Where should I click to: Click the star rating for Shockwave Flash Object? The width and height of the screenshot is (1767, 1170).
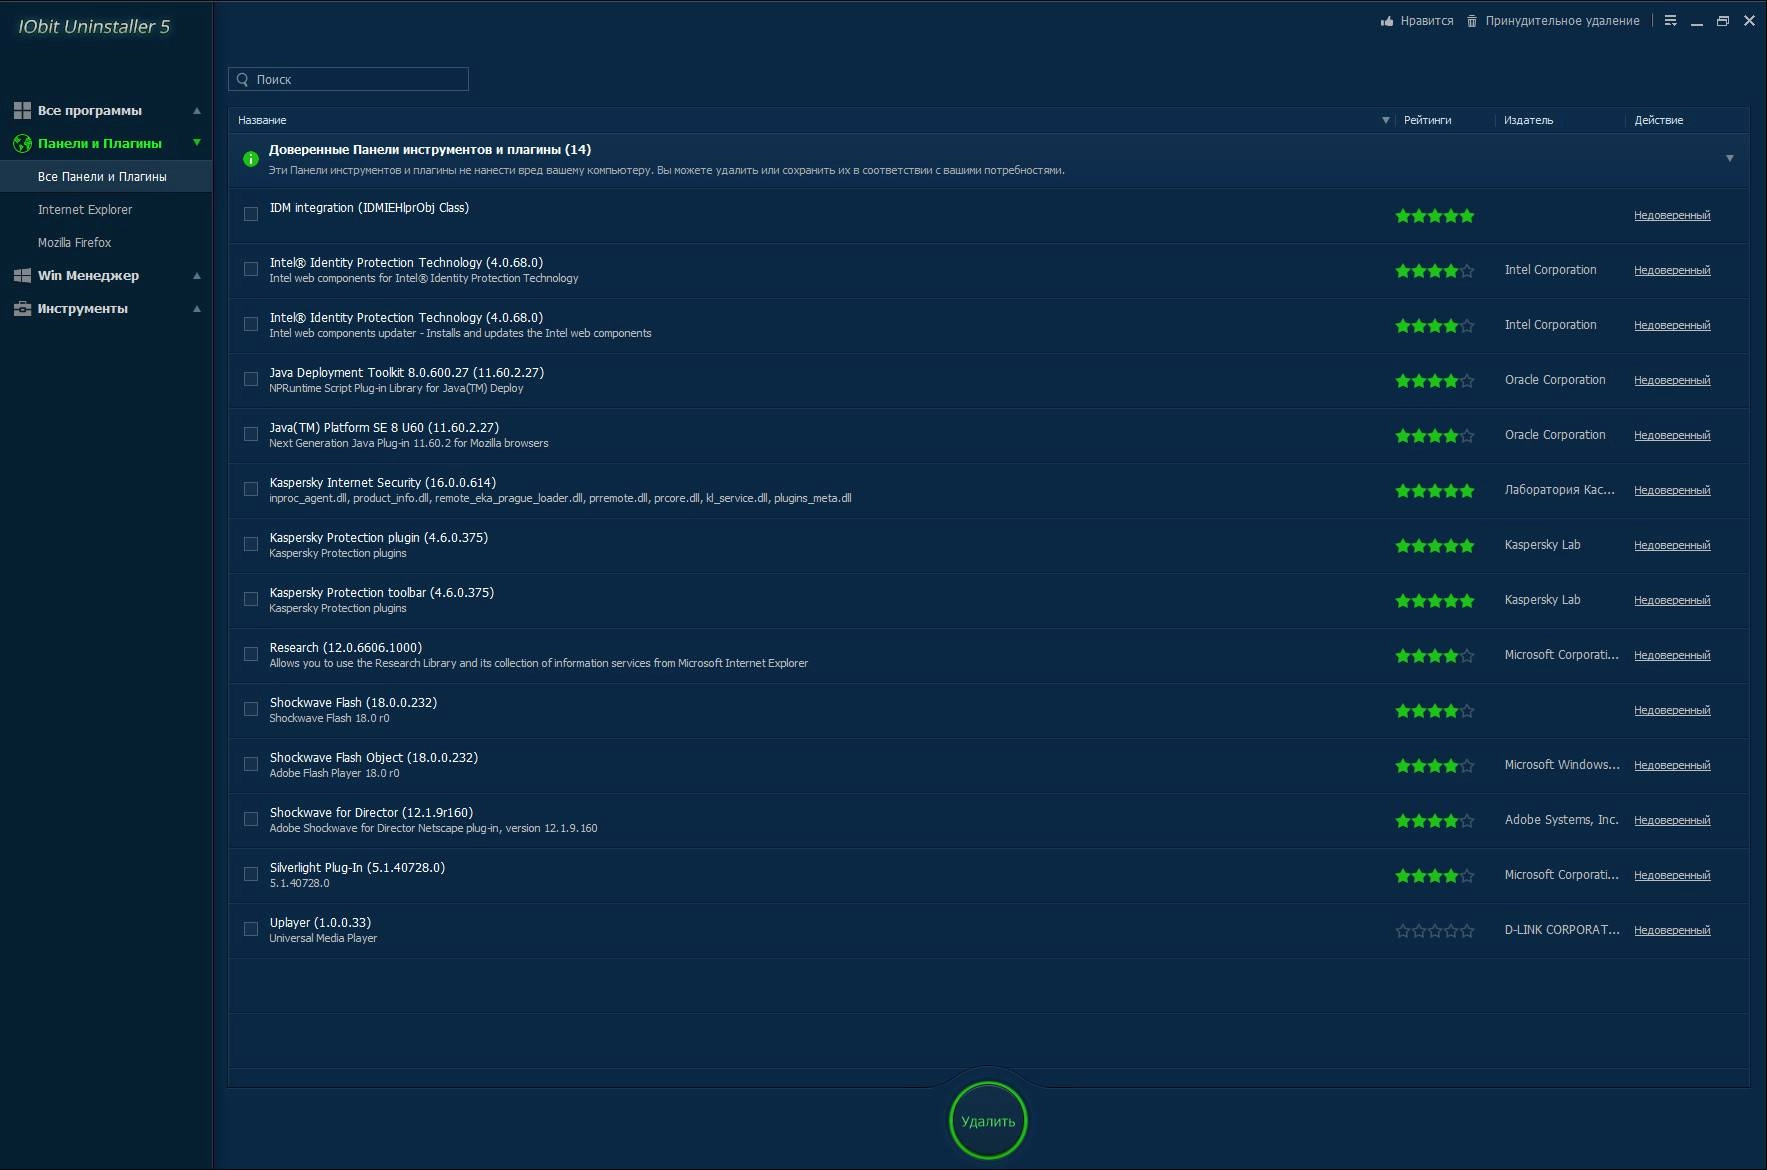(x=1435, y=766)
